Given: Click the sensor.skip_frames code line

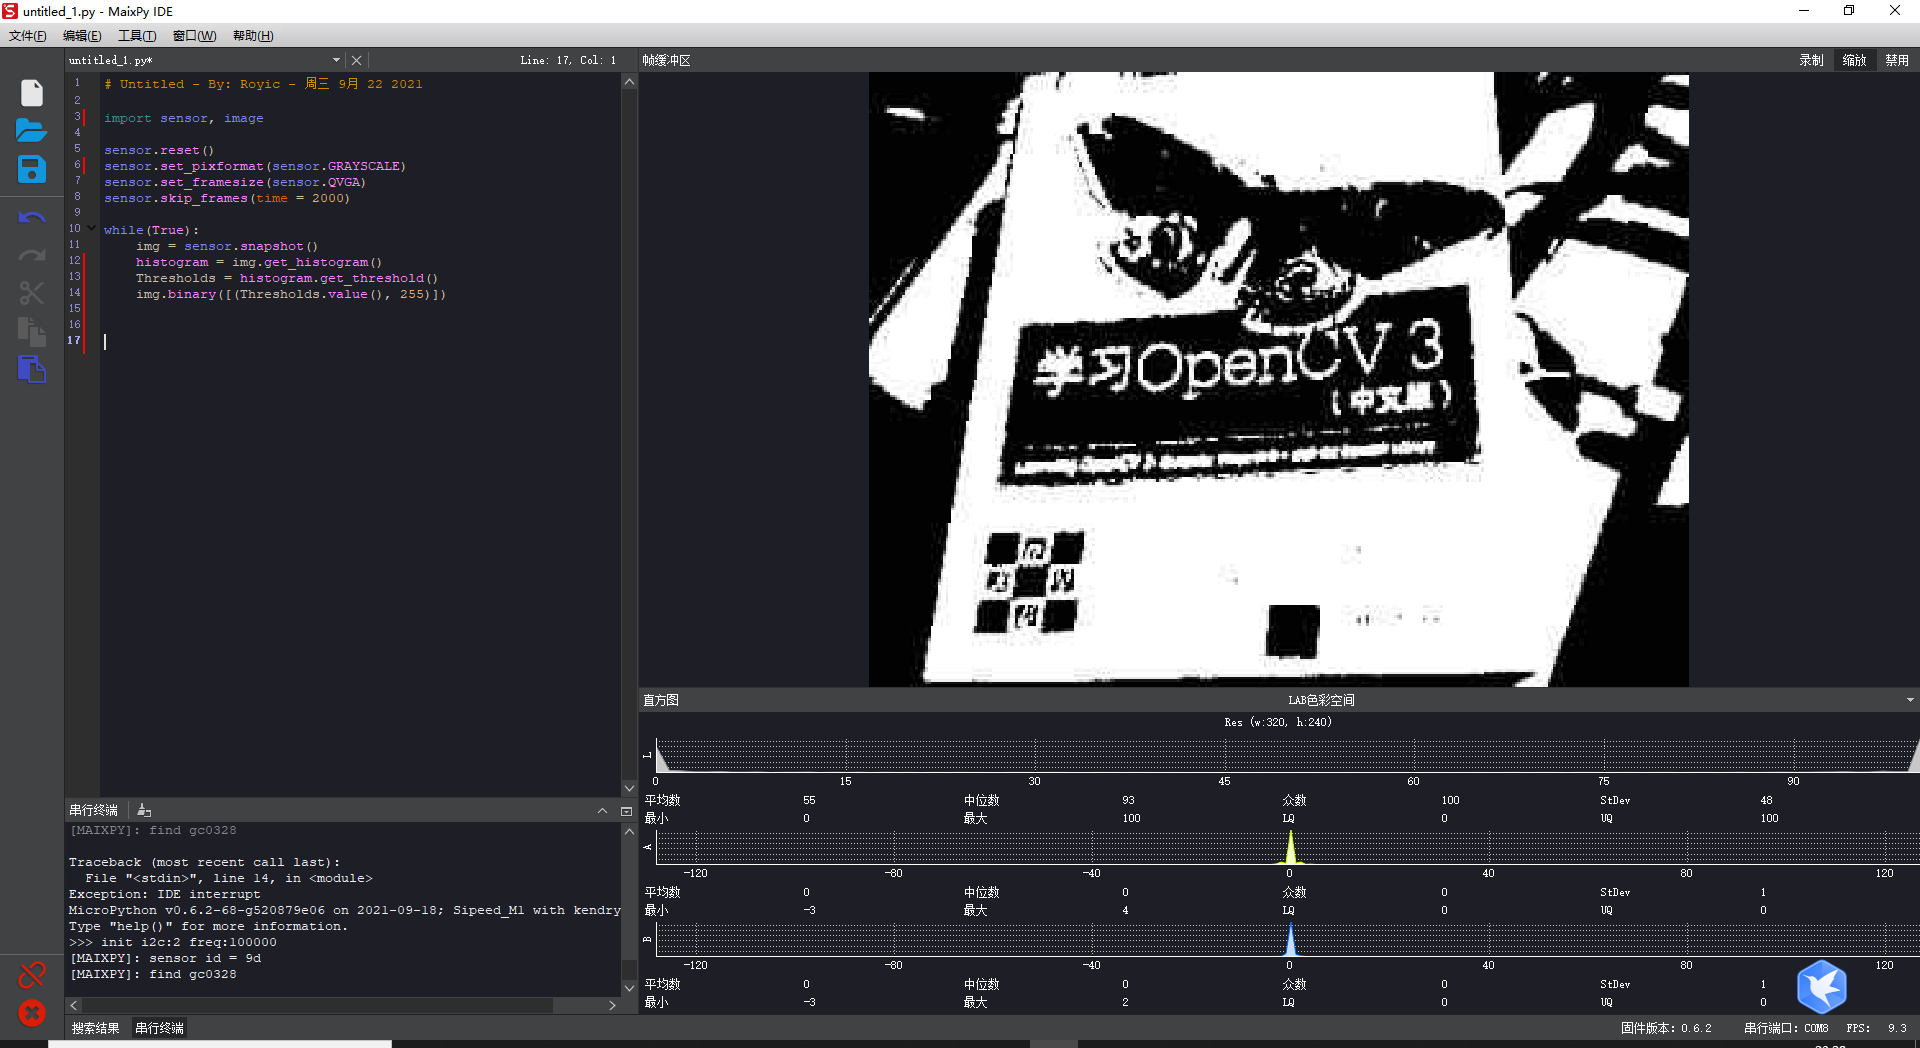Looking at the screenshot, I should pos(227,198).
